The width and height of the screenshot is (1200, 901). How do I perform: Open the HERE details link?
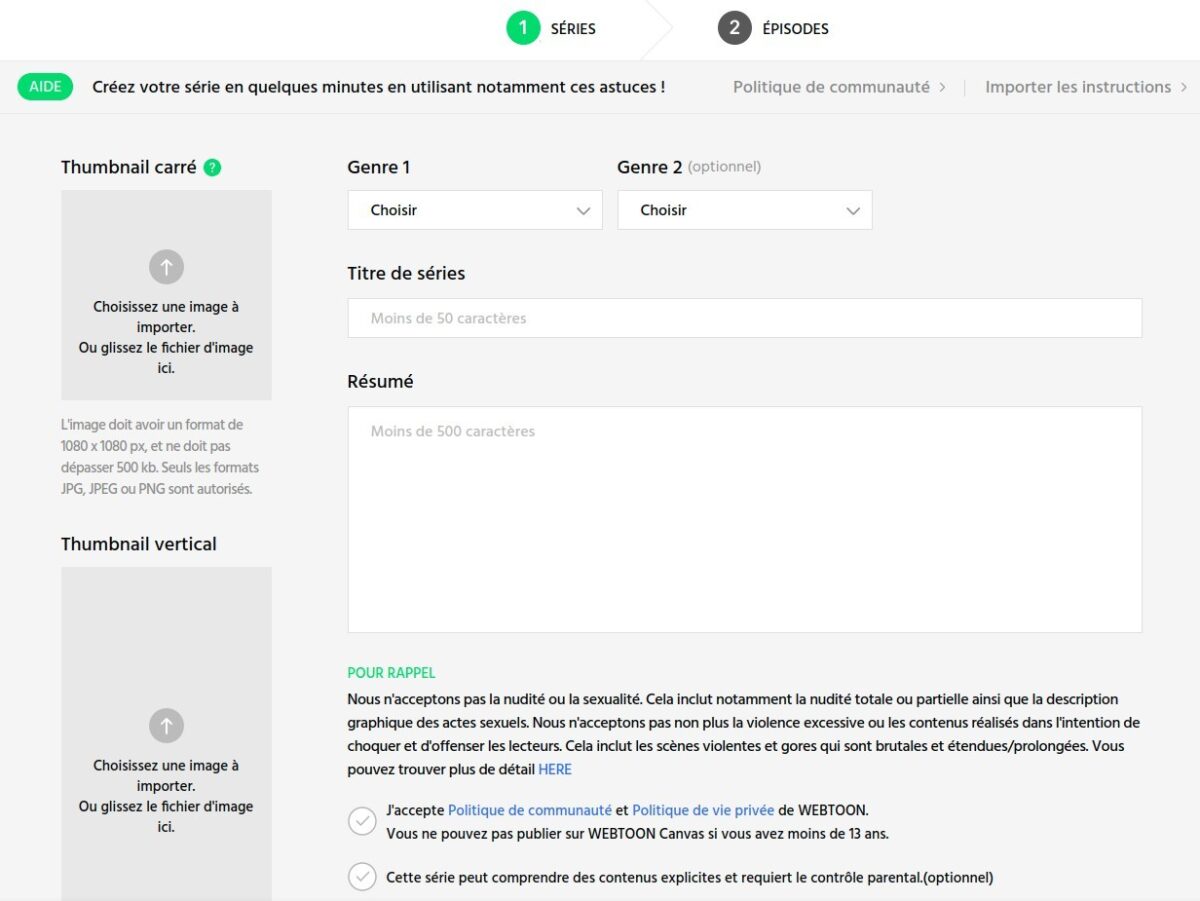(x=555, y=769)
